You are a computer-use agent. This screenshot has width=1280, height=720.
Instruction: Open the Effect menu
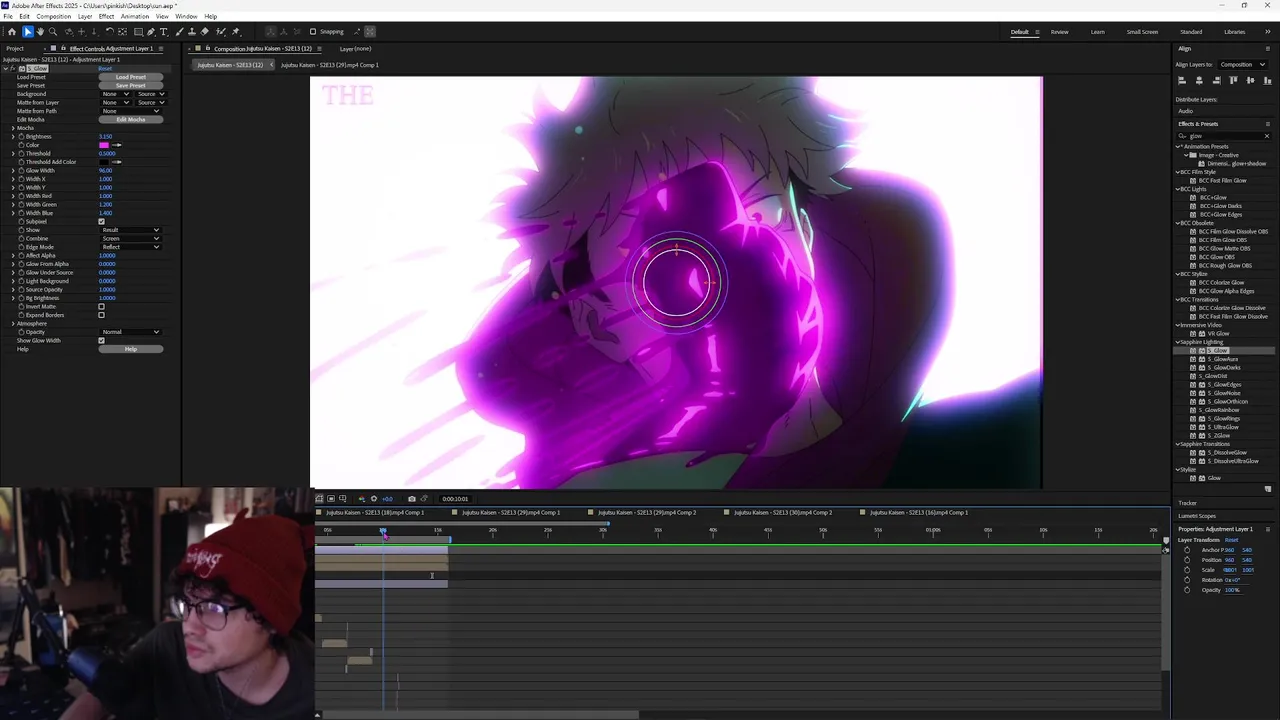click(106, 16)
